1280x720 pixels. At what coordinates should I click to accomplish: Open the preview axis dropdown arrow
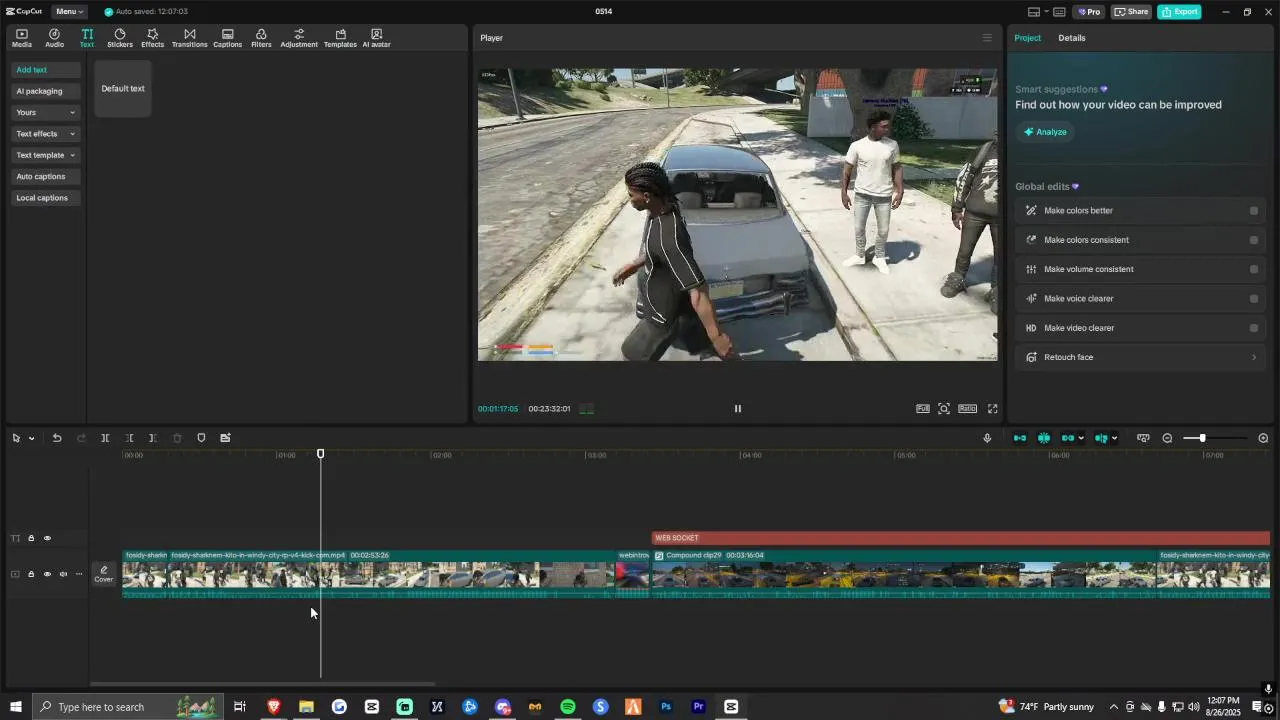[x=1114, y=438]
